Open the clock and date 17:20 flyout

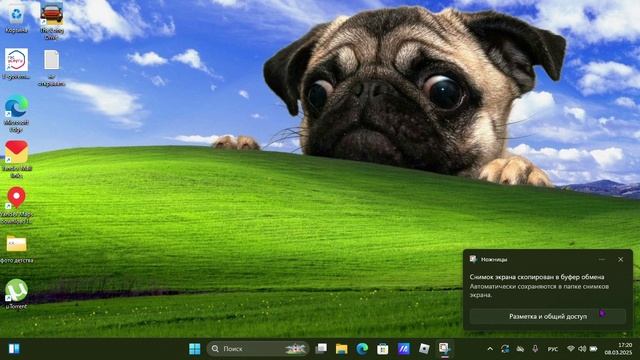point(618,349)
